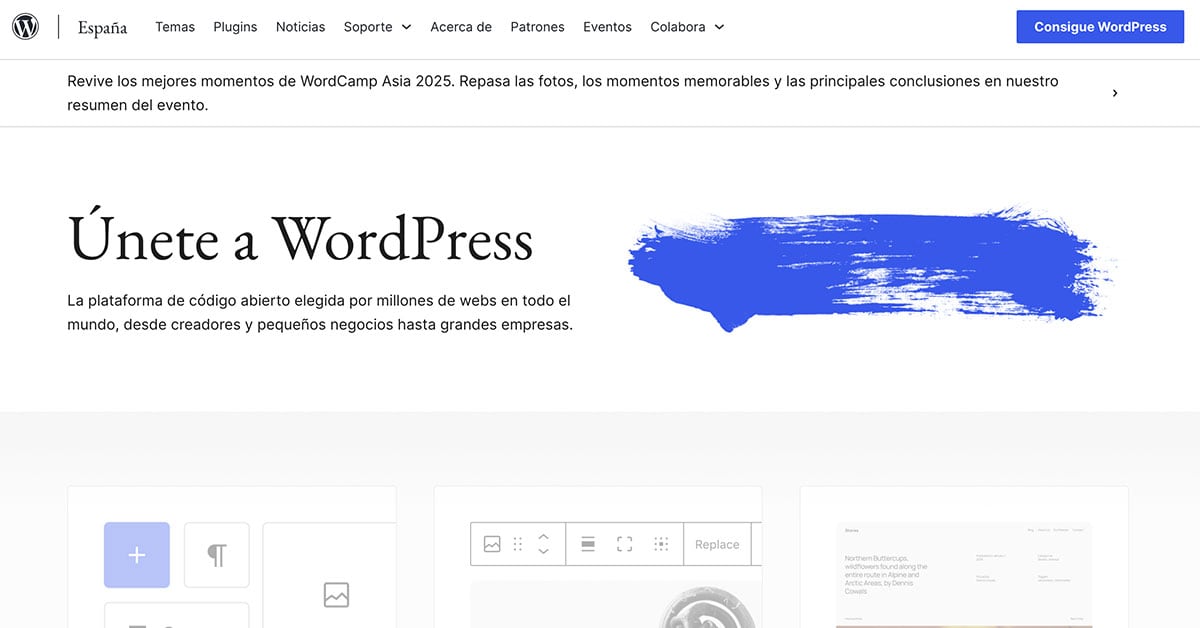Click the plataforma de código abierto paragraph
1200x628 pixels.
[320, 313]
